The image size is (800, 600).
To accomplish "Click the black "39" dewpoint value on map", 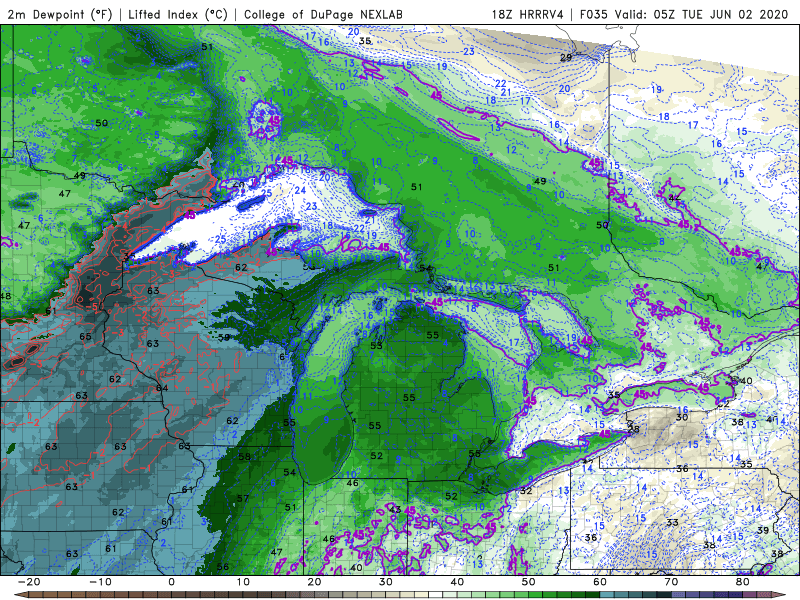I will (763, 530).
